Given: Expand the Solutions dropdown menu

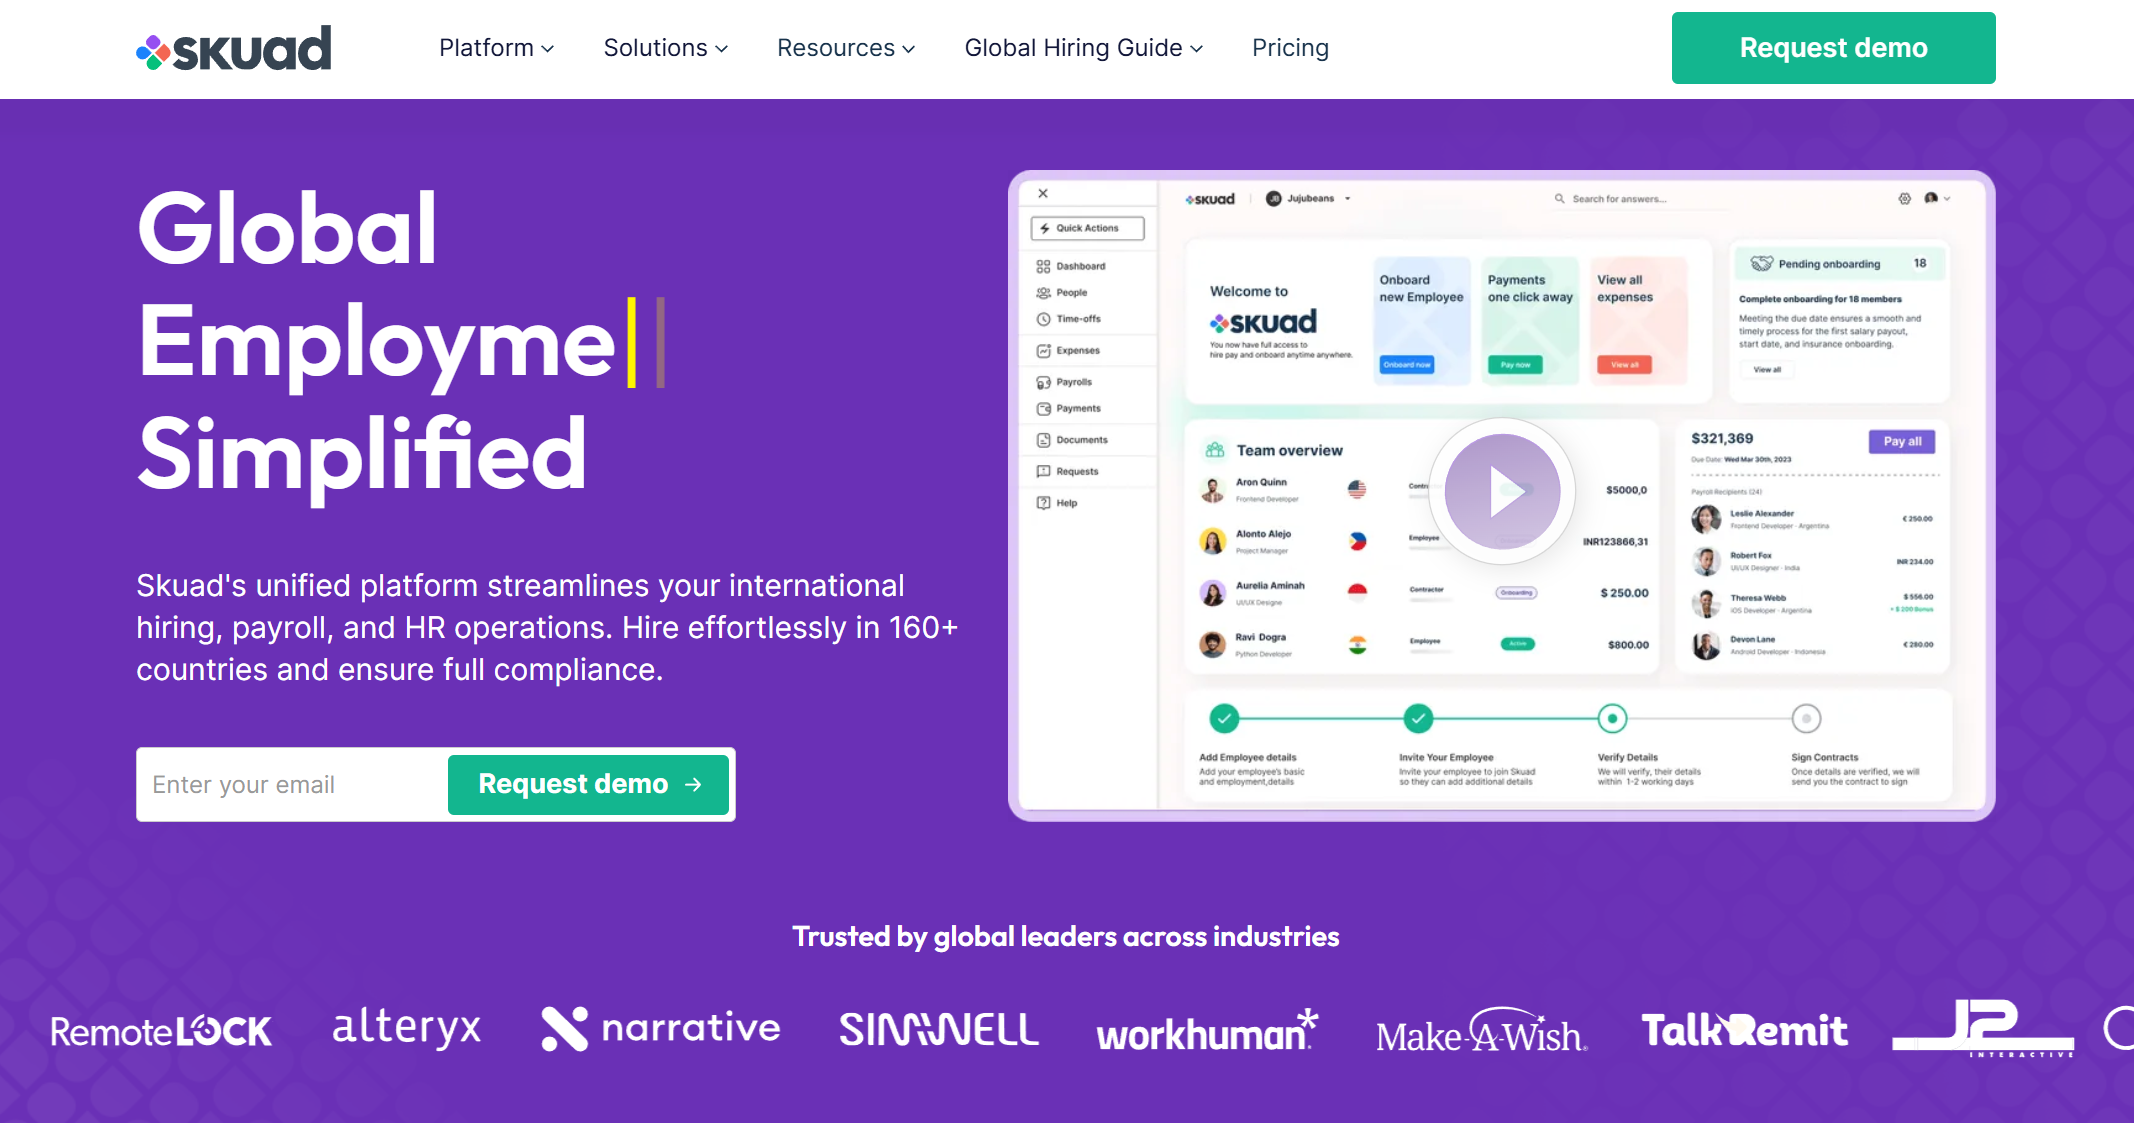Looking at the screenshot, I should [663, 48].
